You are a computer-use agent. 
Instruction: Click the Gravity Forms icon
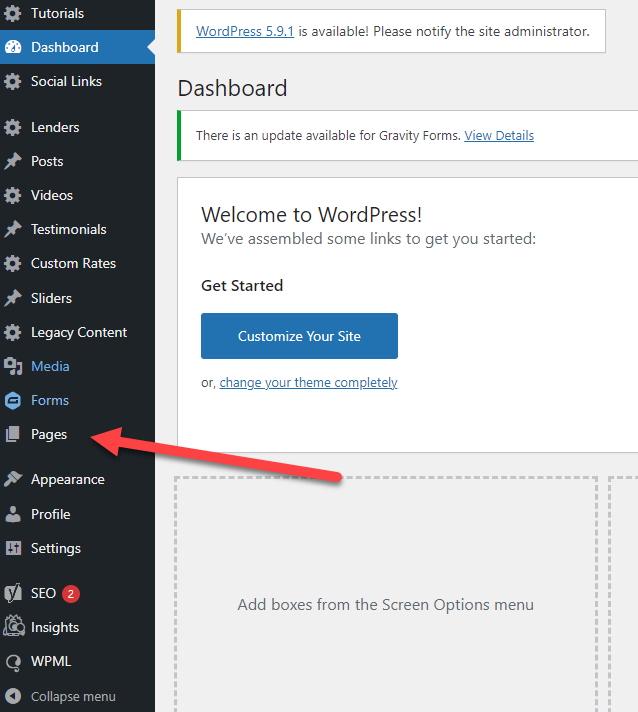click(13, 400)
